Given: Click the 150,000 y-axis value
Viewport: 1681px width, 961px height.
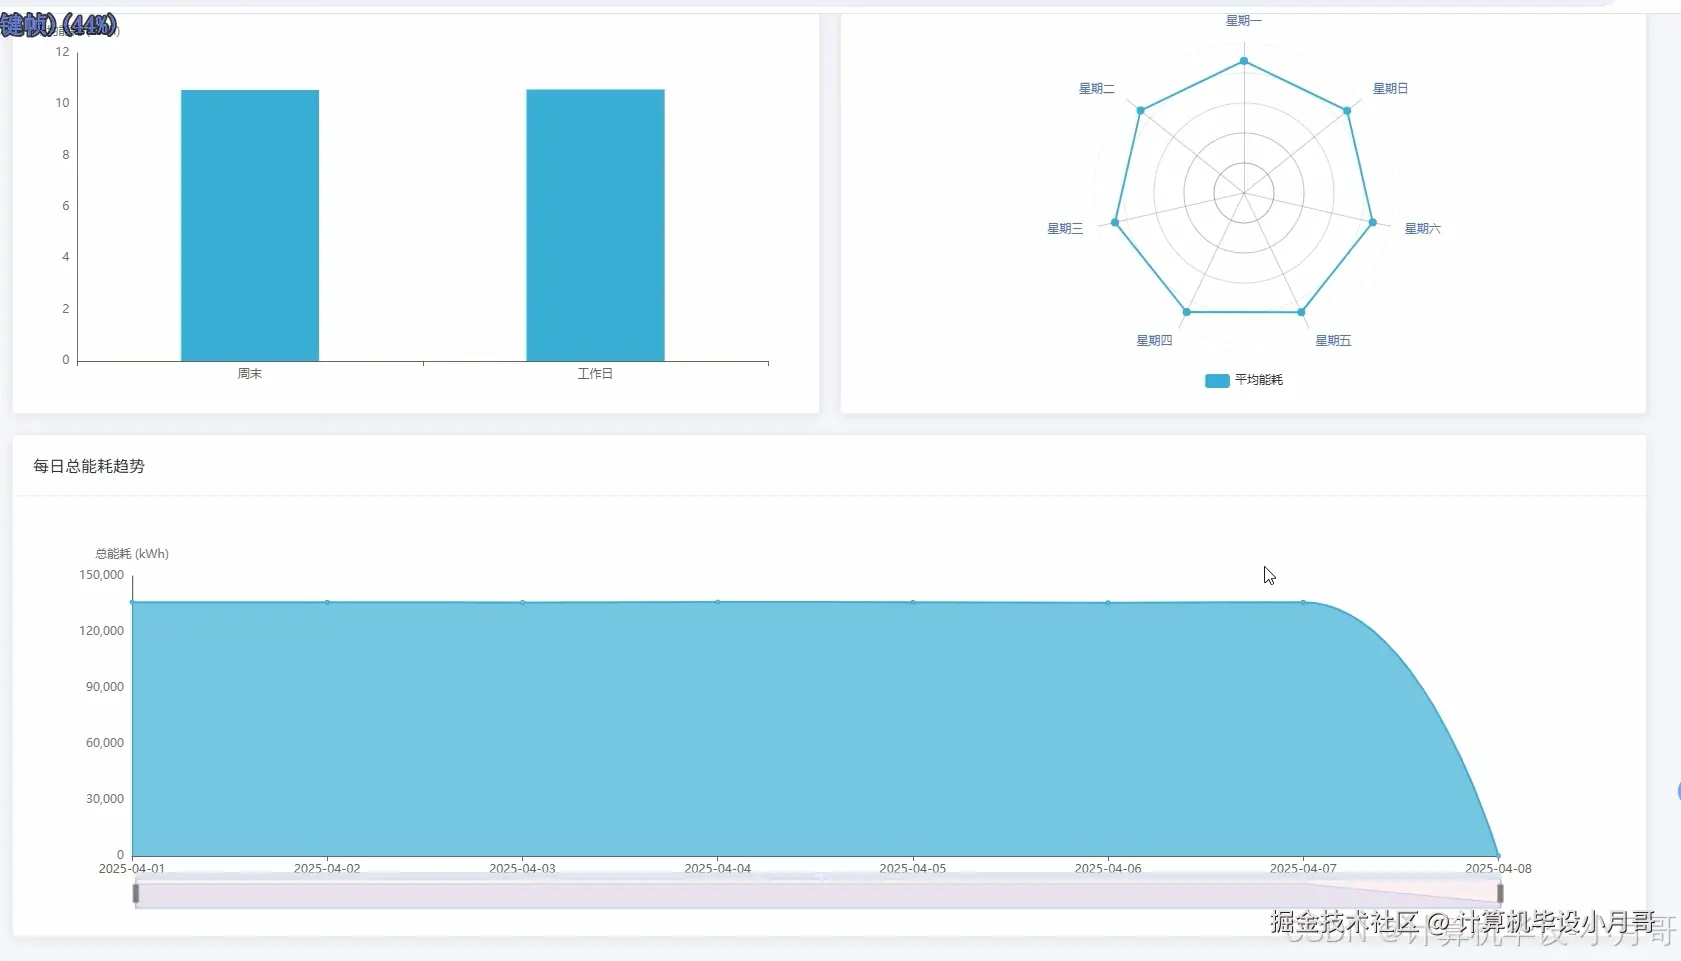Looking at the screenshot, I should pos(102,575).
